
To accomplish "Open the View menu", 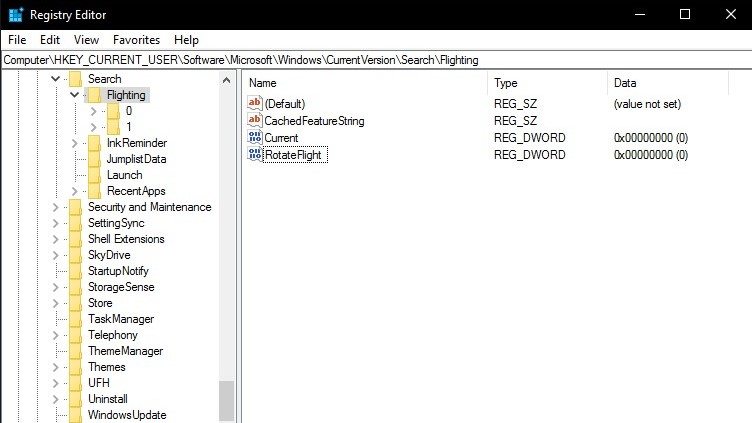I will click(x=86, y=40).
